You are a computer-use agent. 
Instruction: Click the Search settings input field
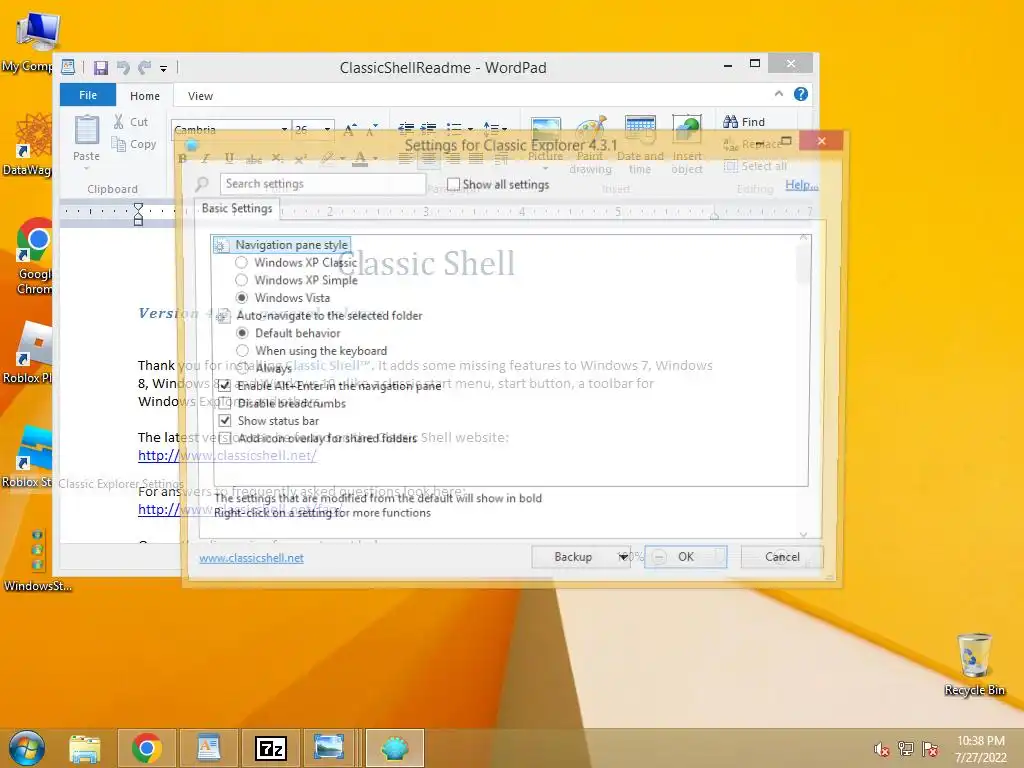tap(323, 184)
